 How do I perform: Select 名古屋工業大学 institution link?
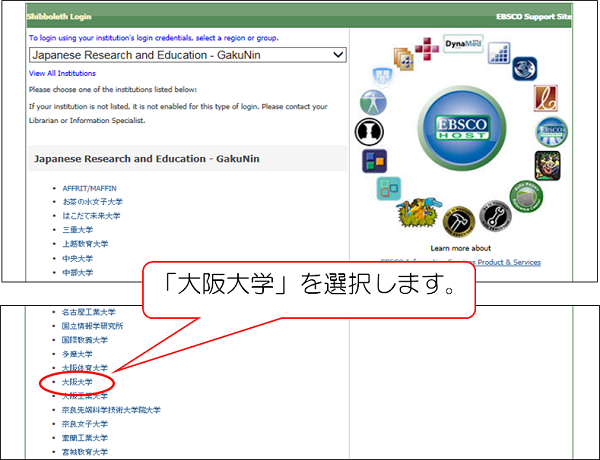pos(88,312)
